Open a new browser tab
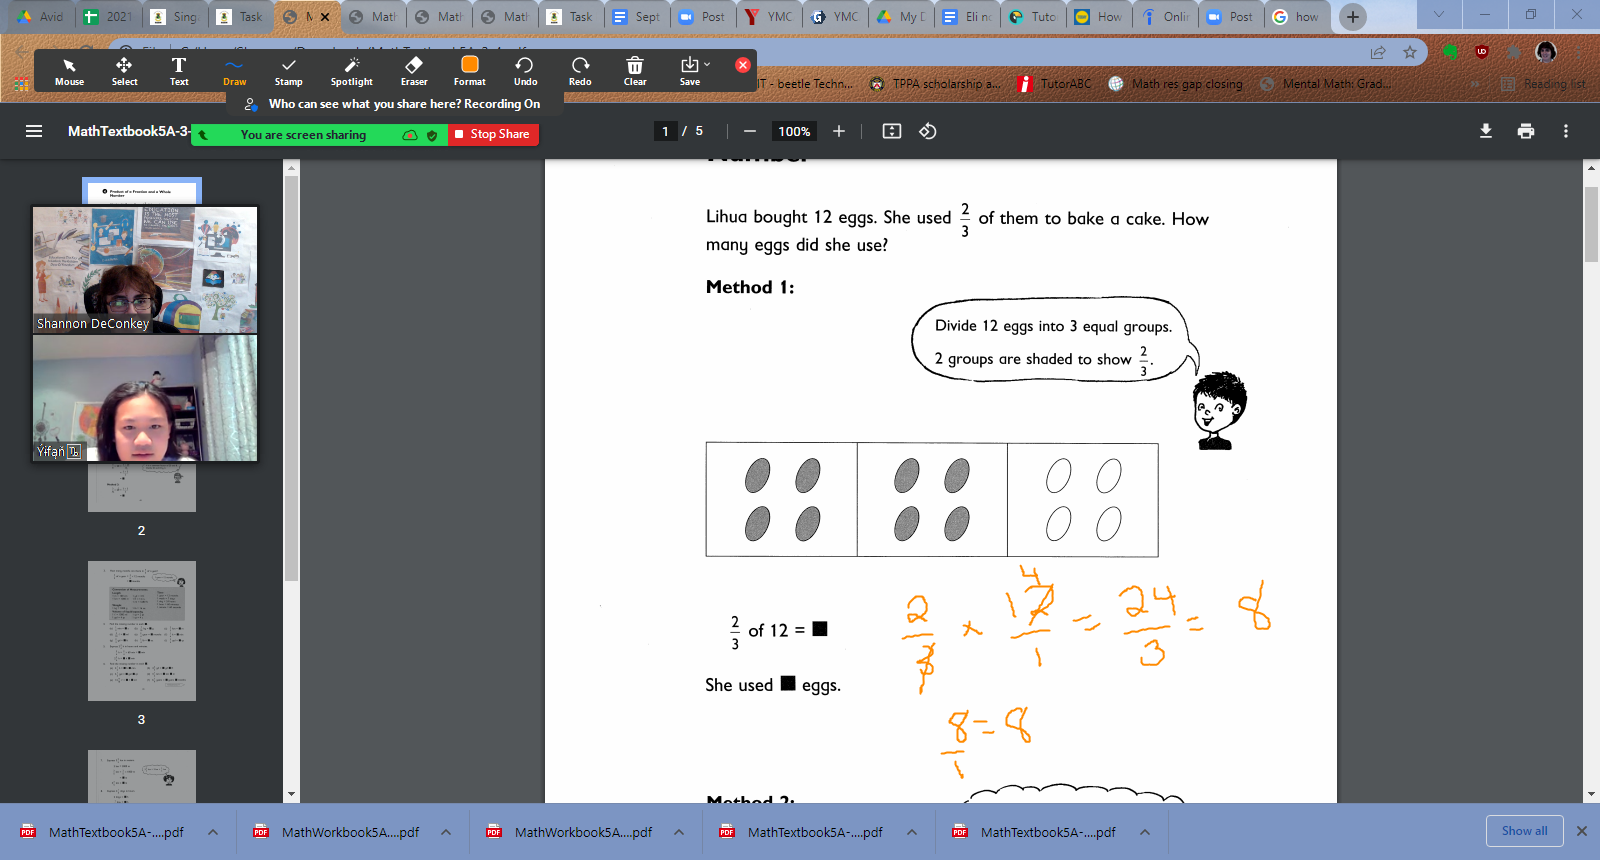Image resolution: width=1600 pixels, height=860 pixels. point(1353,16)
